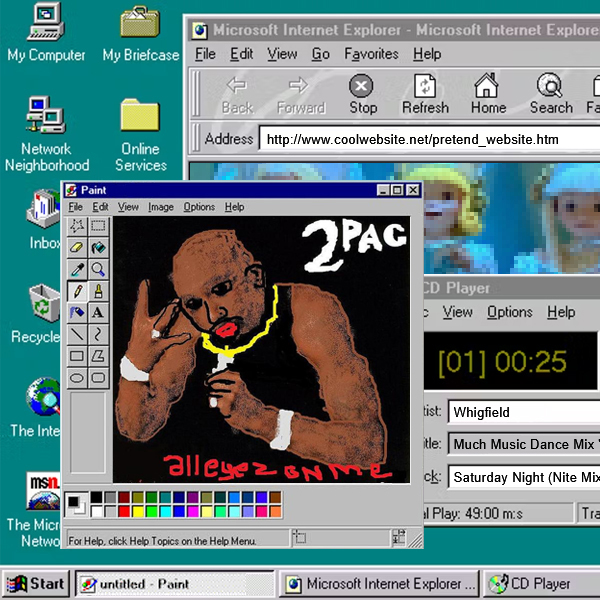Screen dimensions: 600x600
Task: Choose the Fill With Color bucket tool
Action: (x=98, y=247)
